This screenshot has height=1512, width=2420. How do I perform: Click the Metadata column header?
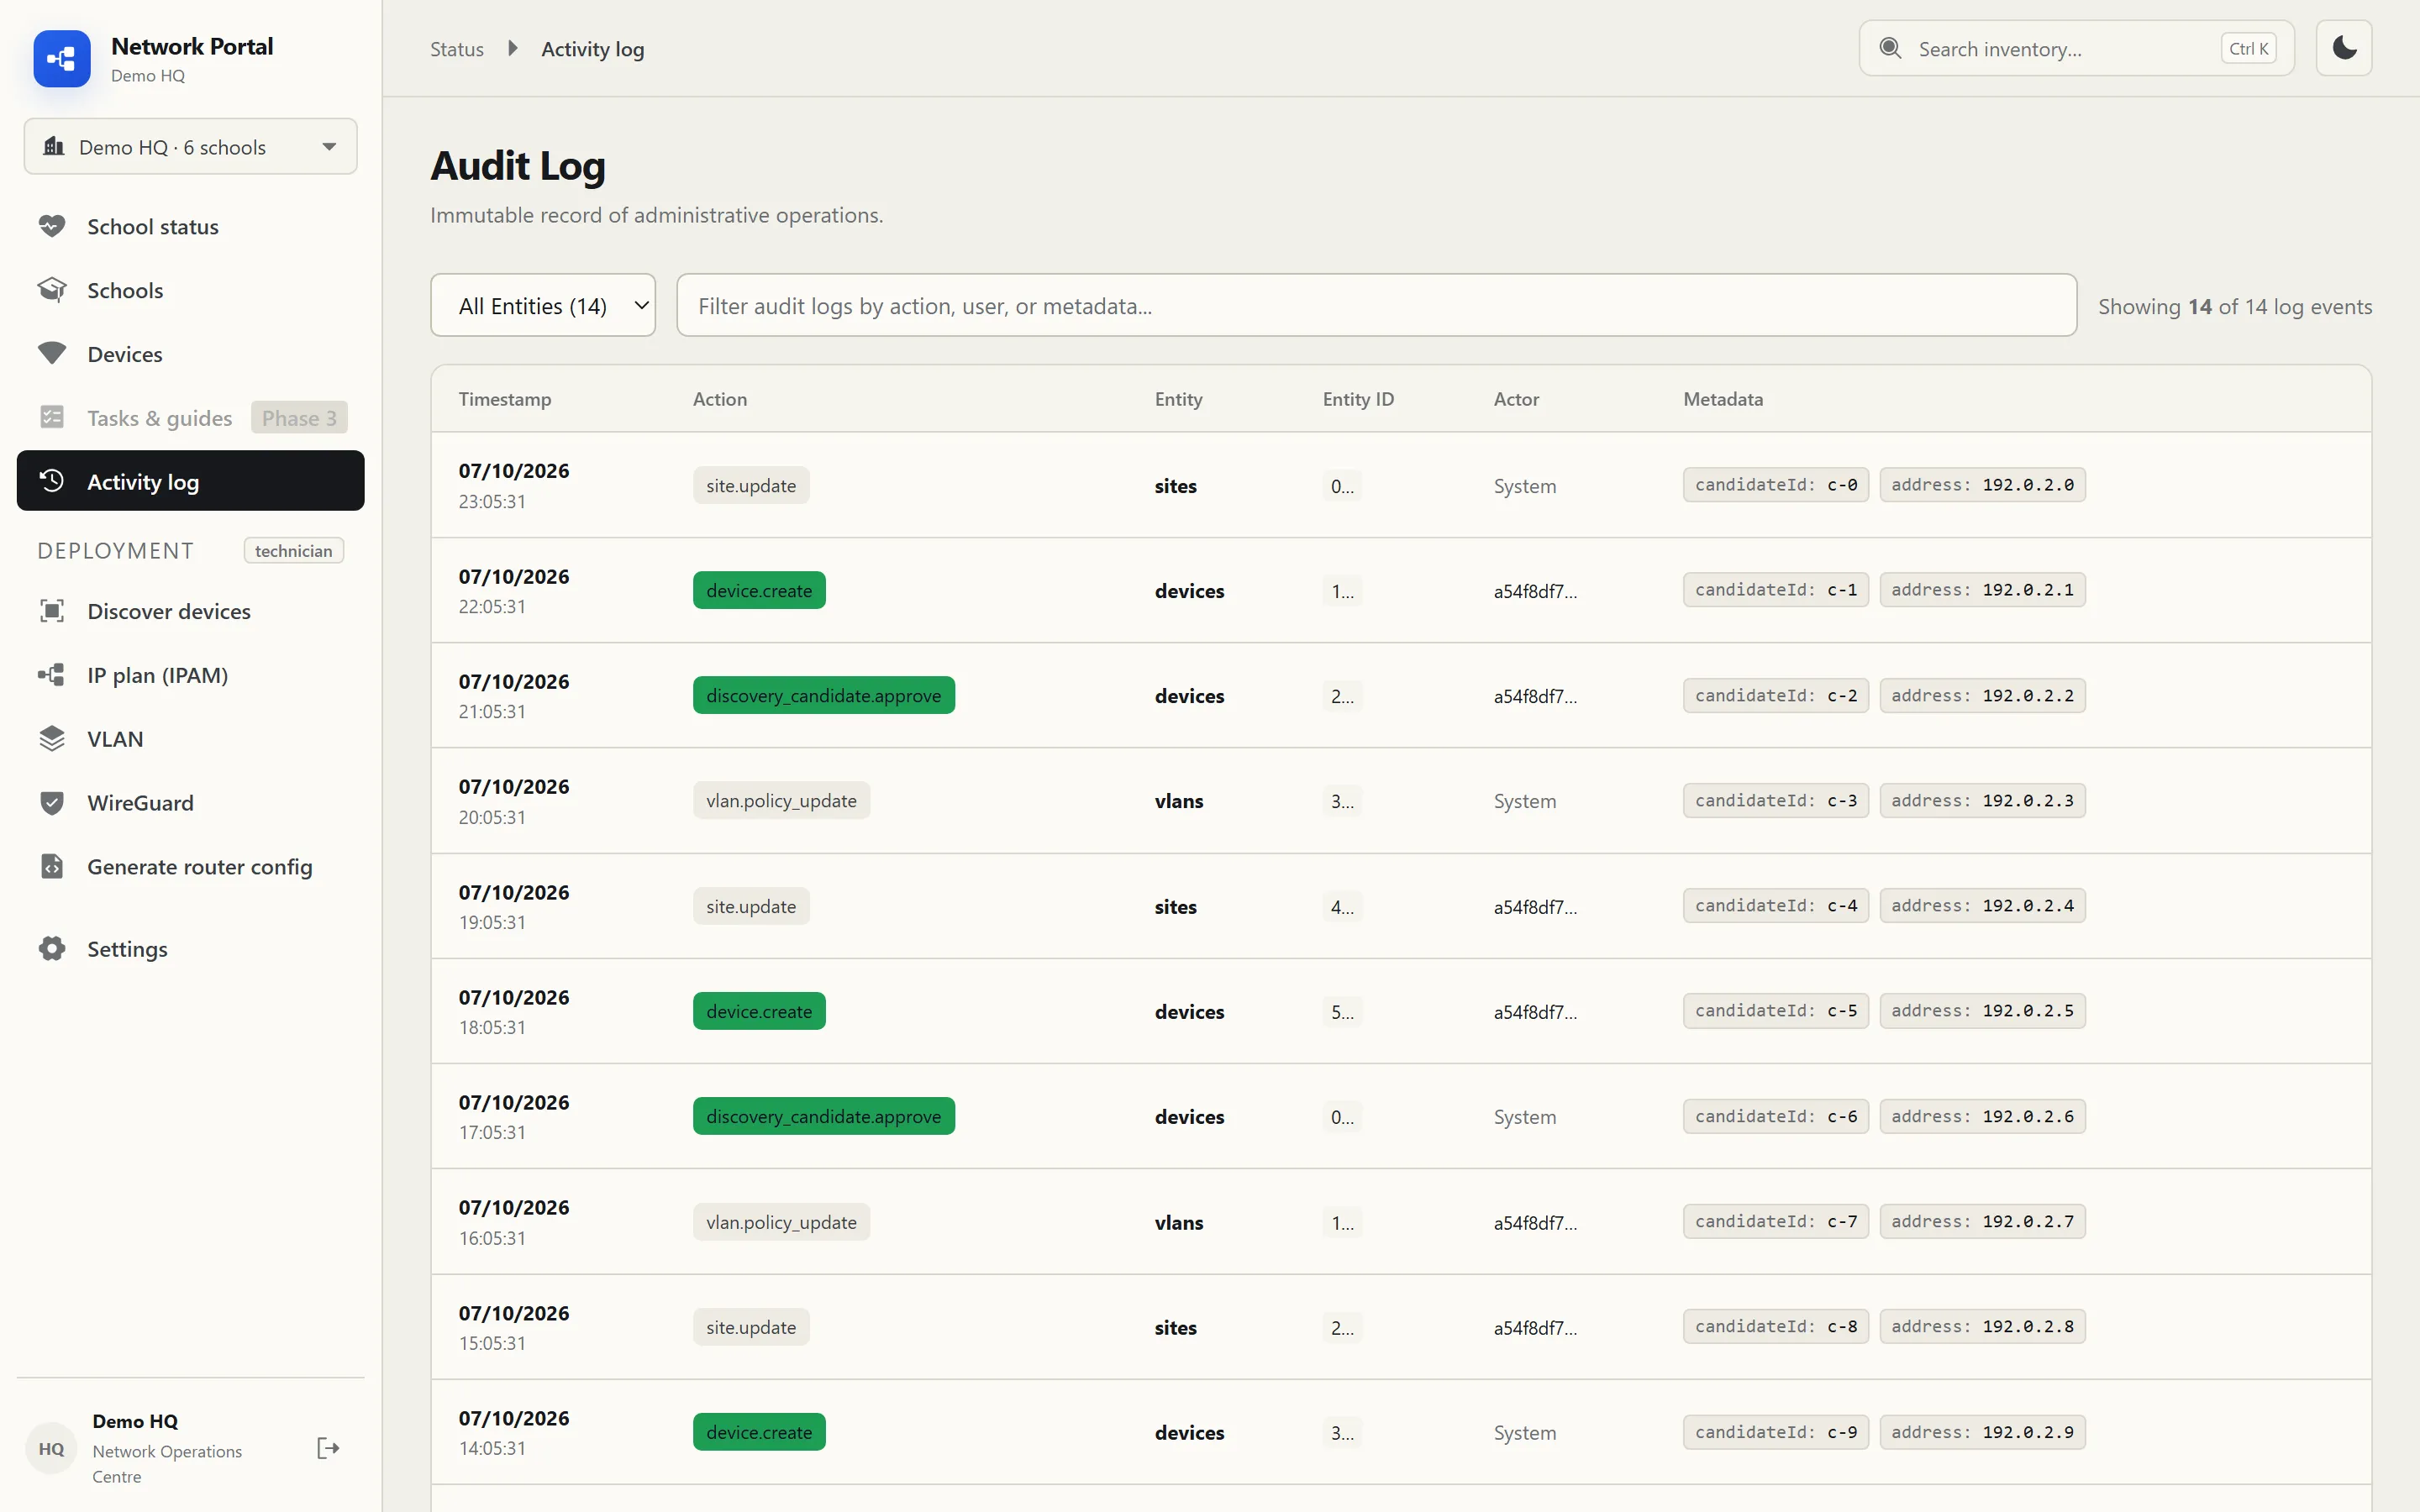pyautogui.click(x=1723, y=399)
